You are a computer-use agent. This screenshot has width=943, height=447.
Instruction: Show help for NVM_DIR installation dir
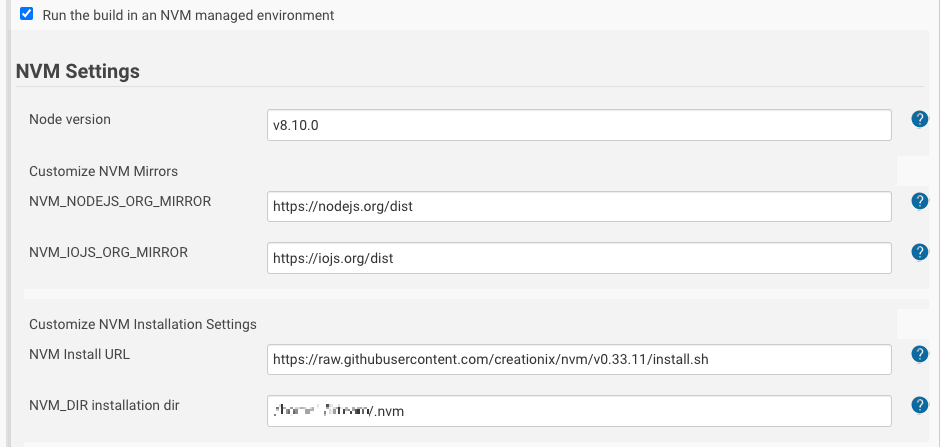[x=920, y=405]
